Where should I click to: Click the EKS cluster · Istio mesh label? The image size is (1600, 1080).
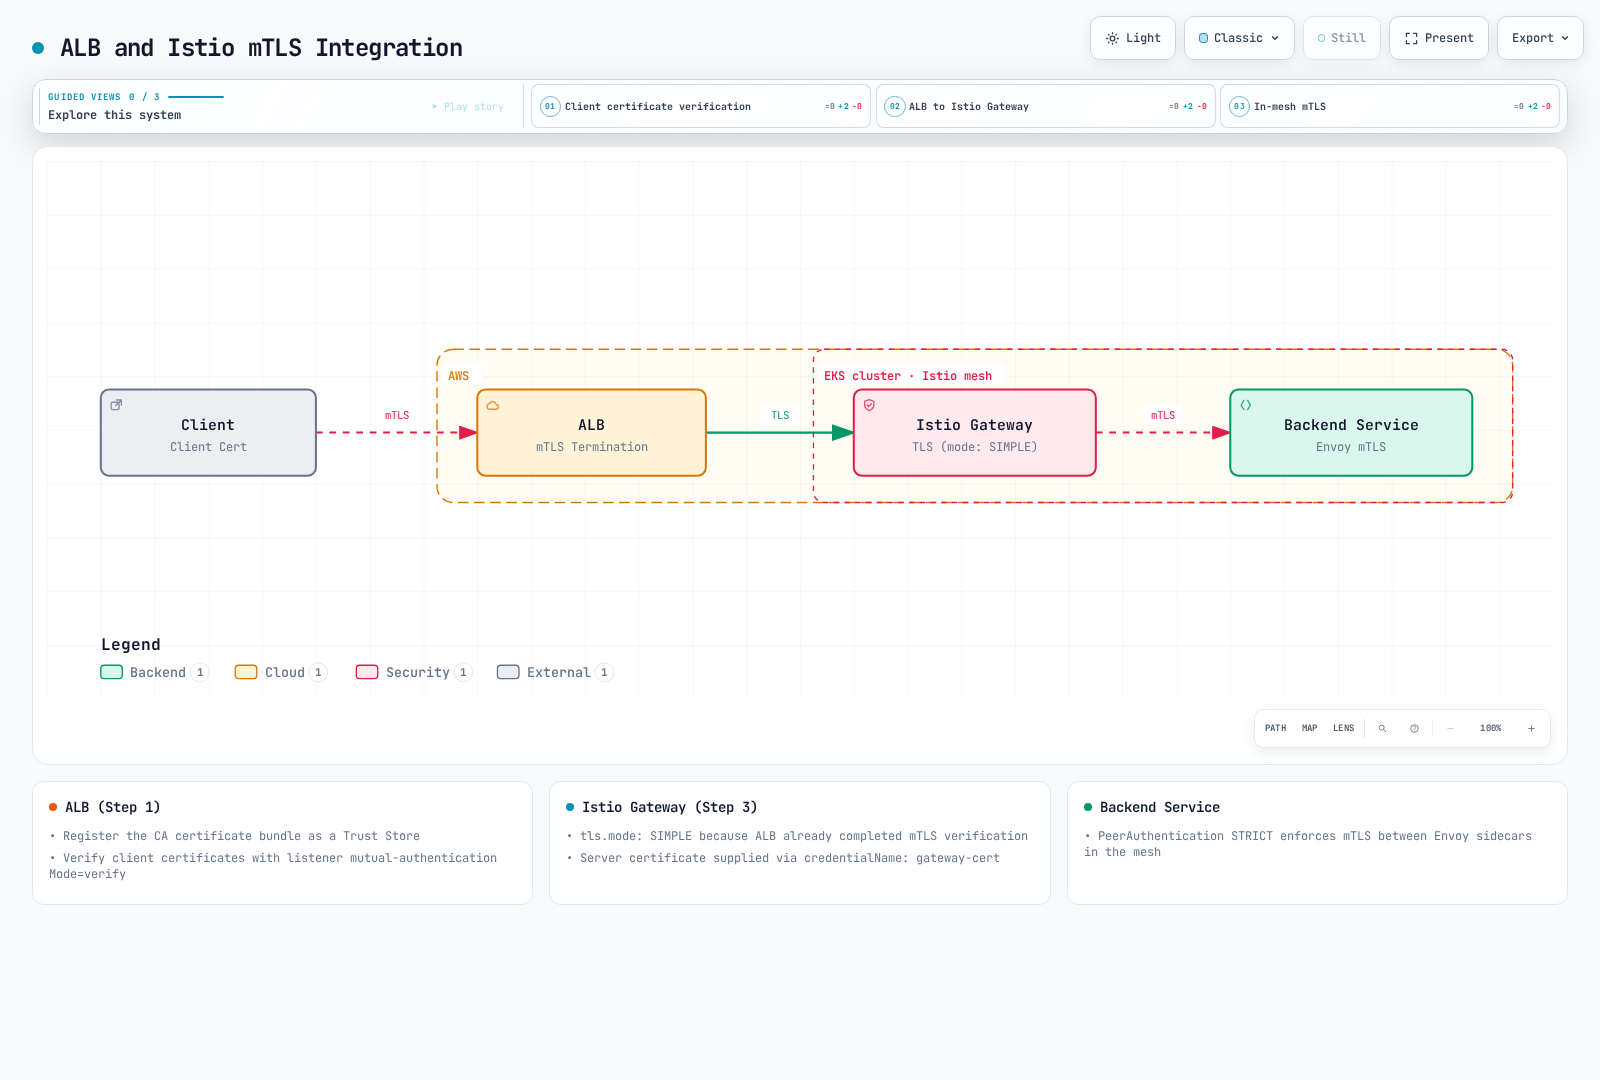908,376
